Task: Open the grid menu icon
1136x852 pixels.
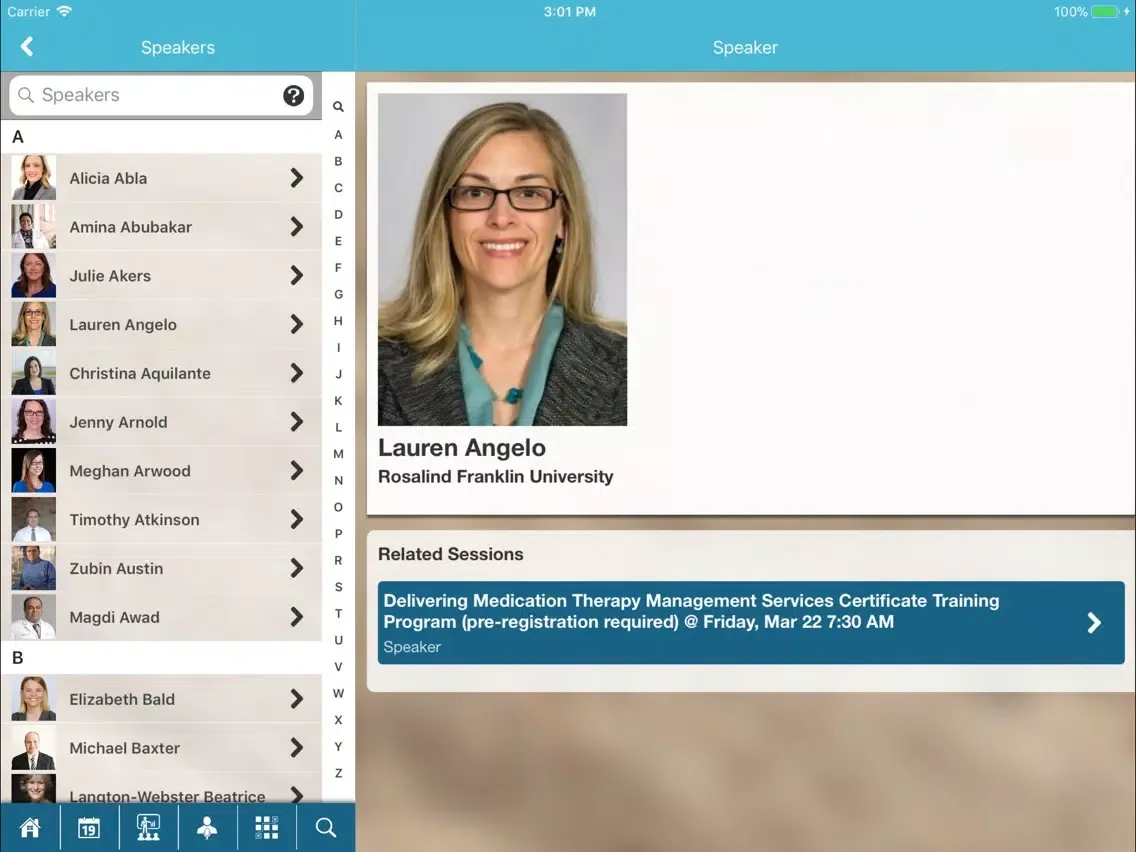Action: (x=267, y=827)
